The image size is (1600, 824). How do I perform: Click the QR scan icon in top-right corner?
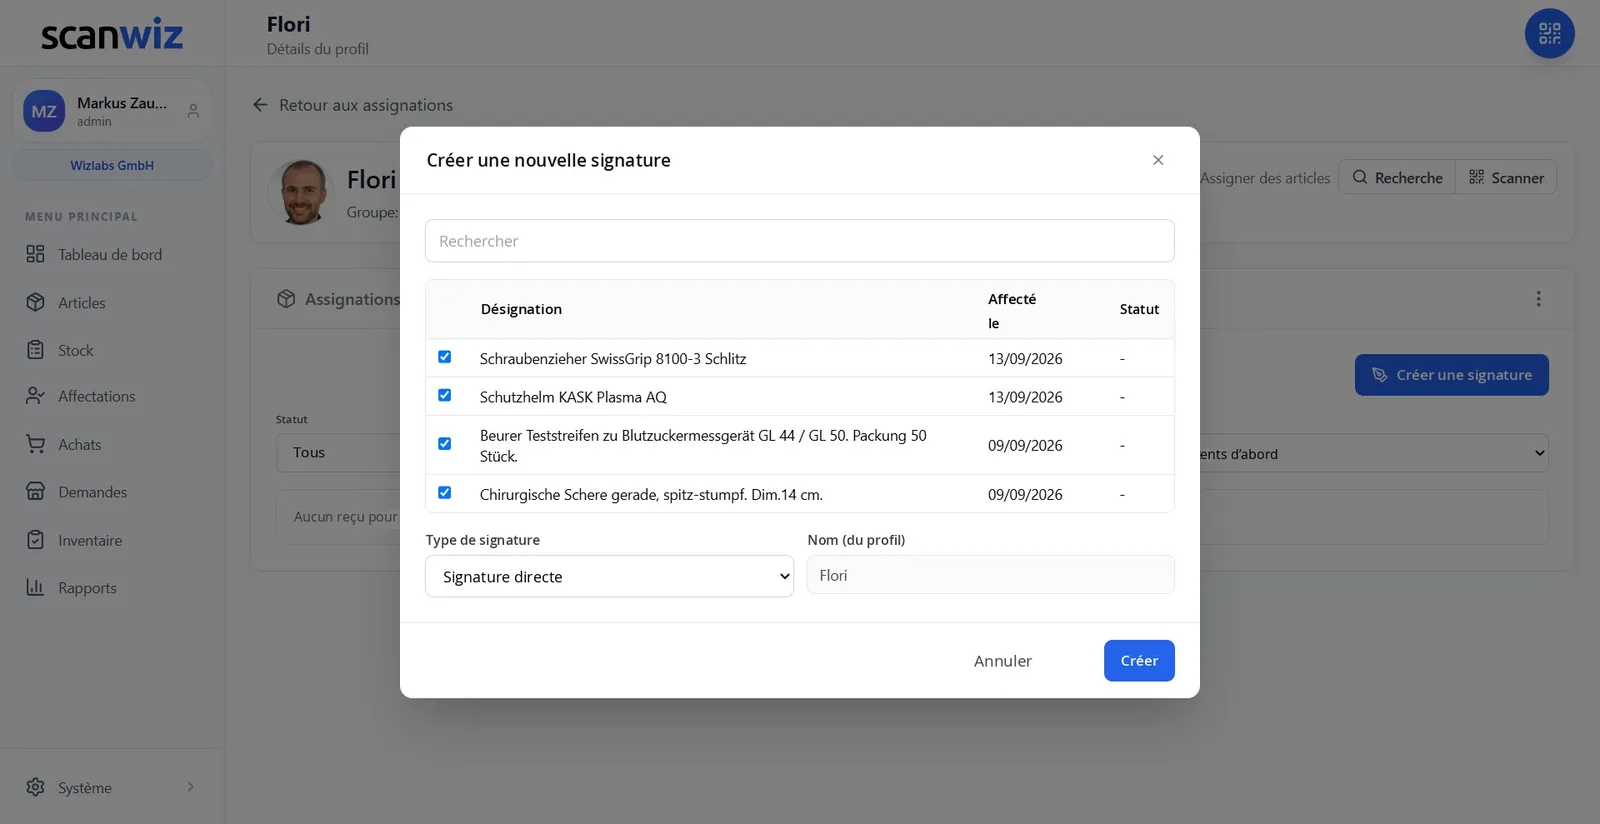[x=1549, y=34]
